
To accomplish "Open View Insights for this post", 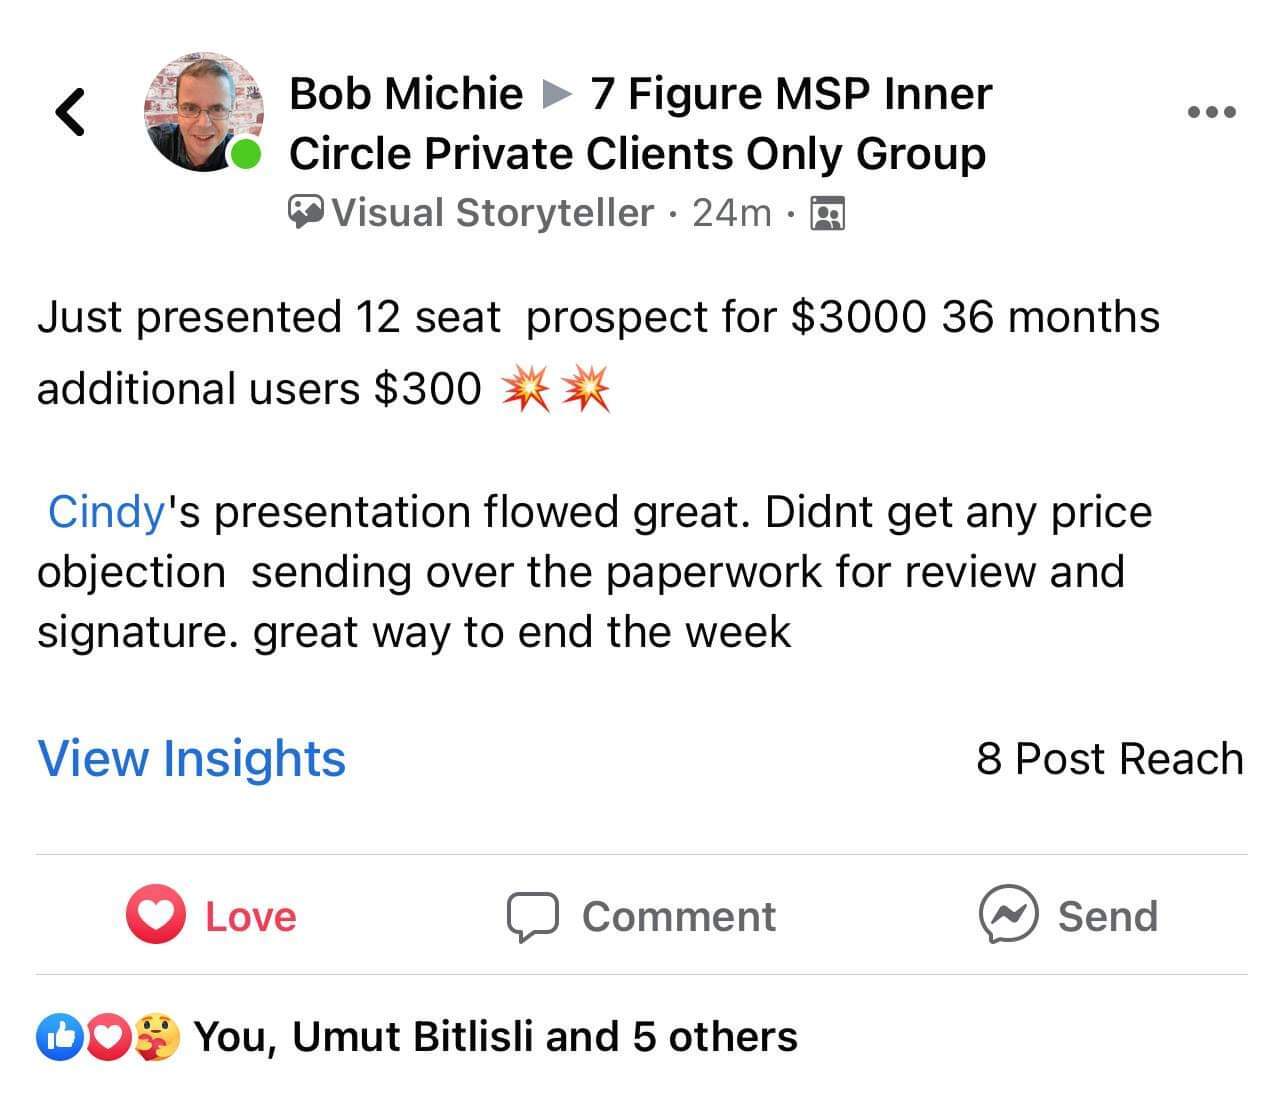I will 192,758.
